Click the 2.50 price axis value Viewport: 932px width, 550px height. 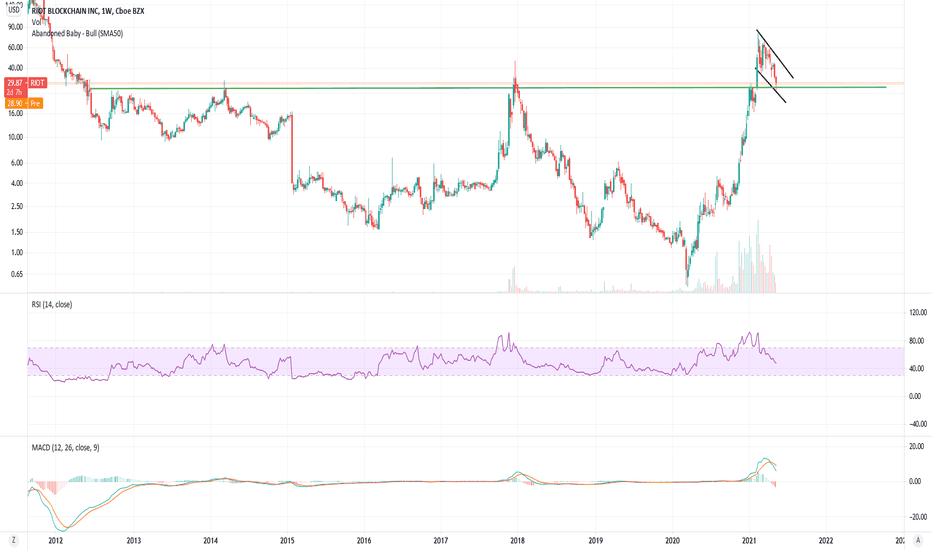17,207
